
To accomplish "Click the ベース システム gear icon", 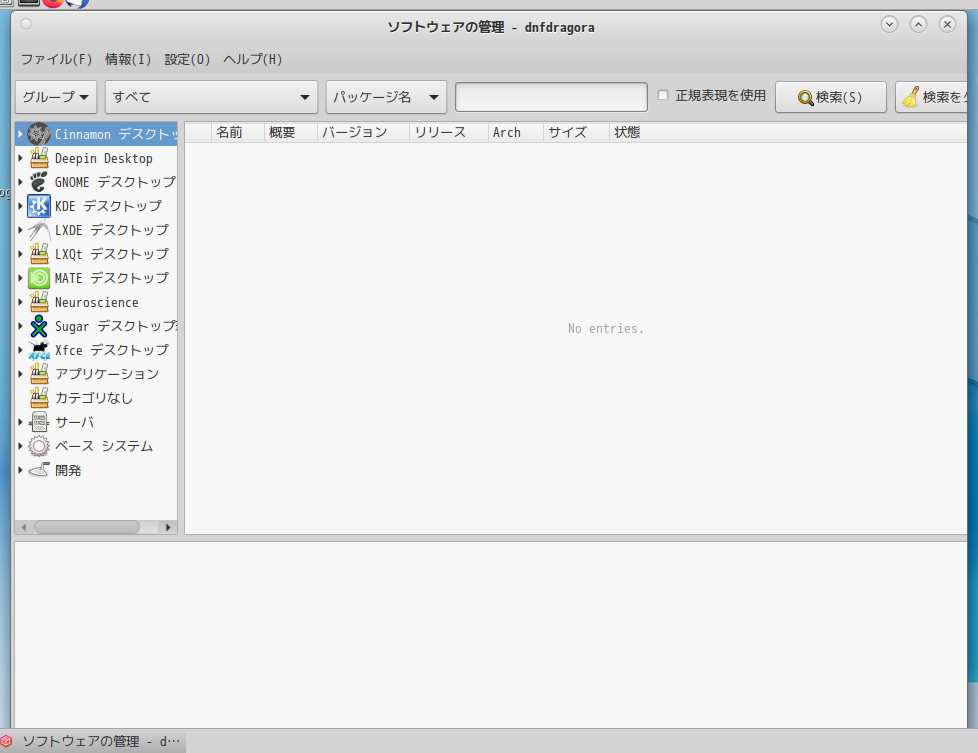I will [x=39, y=446].
